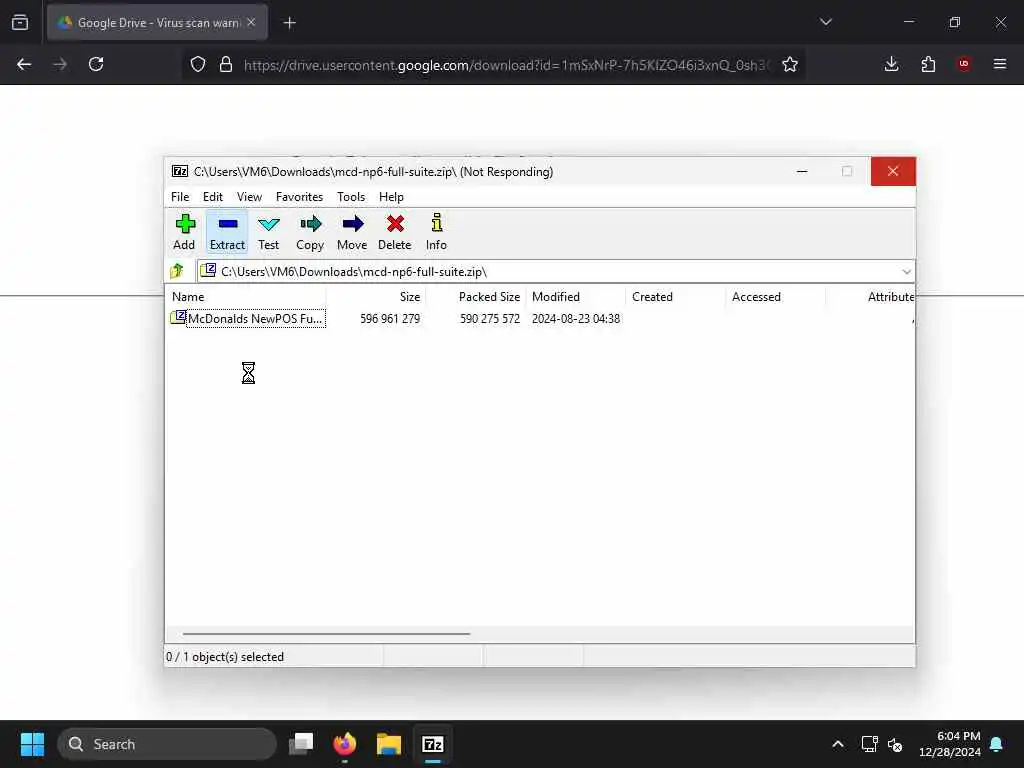Click the horizontal scrollbar in the file list
Image resolution: width=1024 pixels, height=768 pixels.
tap(326, 633)
